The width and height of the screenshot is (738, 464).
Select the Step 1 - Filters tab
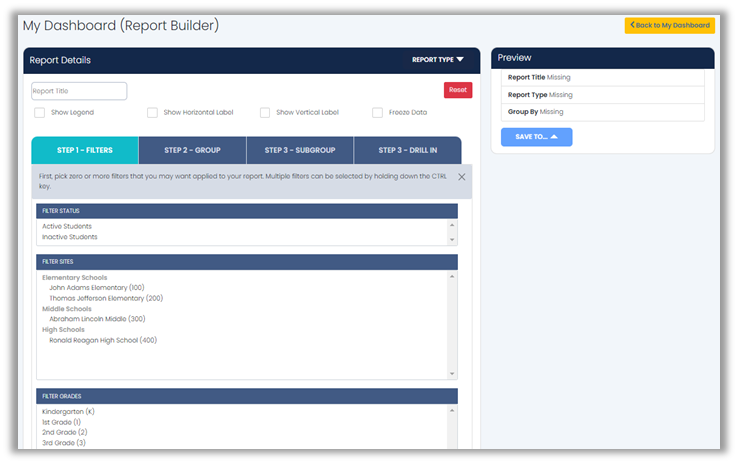pos(85,151)
